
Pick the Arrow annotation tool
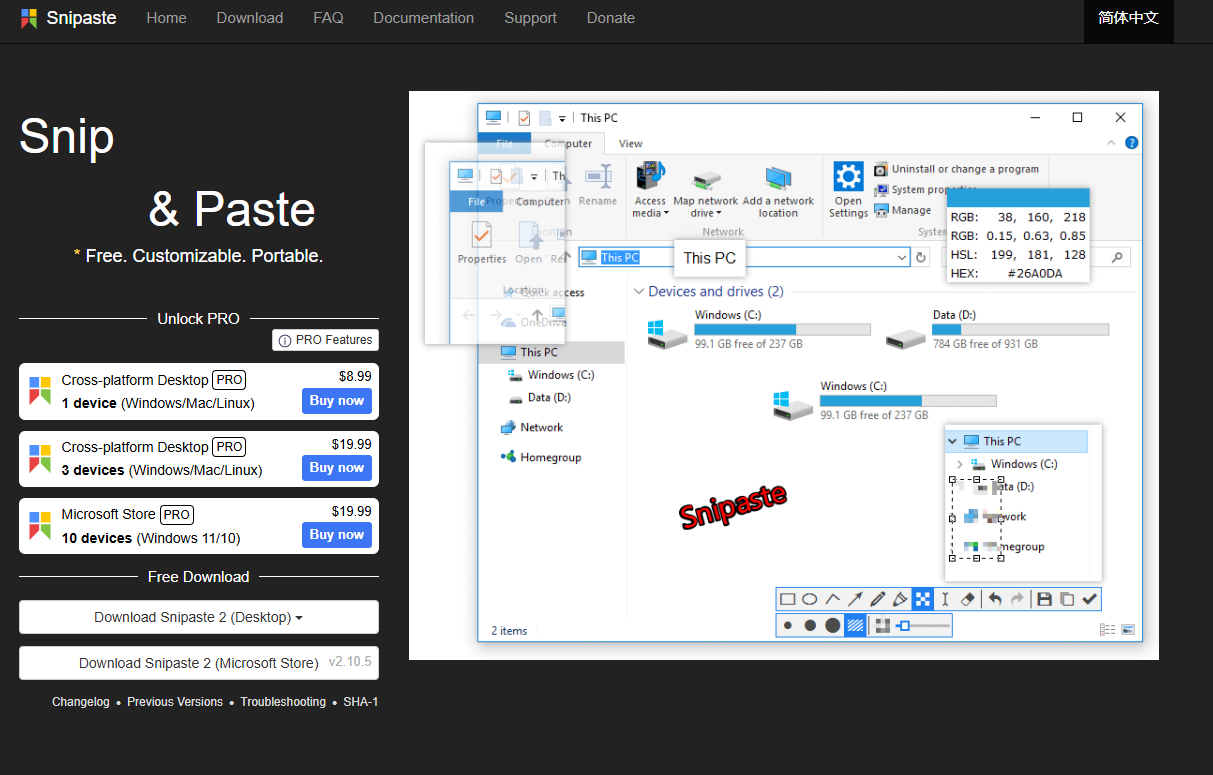point(855,599)
